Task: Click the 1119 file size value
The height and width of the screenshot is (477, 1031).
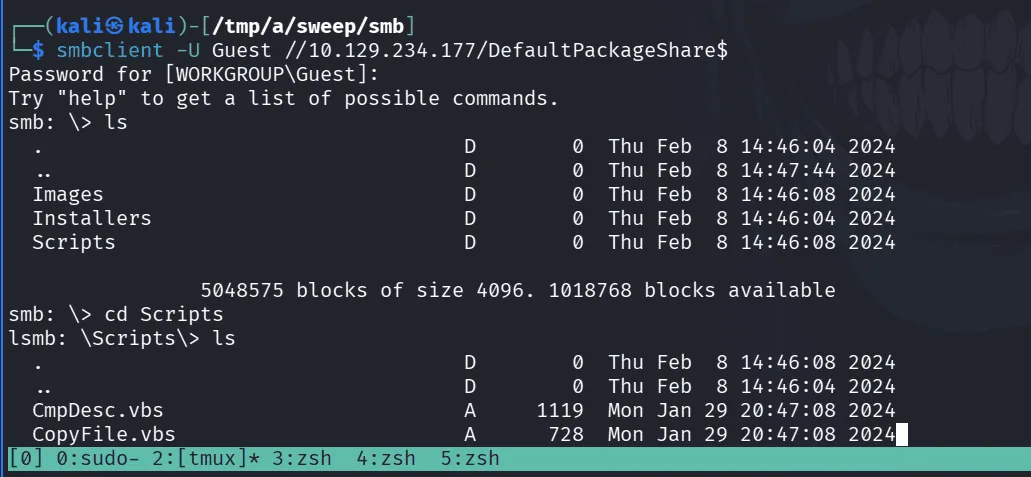Action: click(560, 411)
